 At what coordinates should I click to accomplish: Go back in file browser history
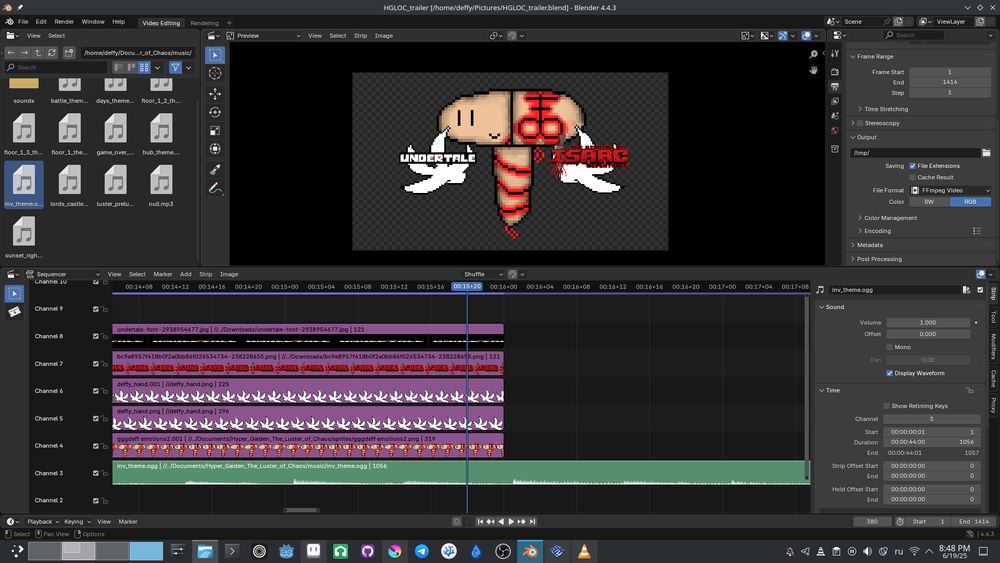11,52
